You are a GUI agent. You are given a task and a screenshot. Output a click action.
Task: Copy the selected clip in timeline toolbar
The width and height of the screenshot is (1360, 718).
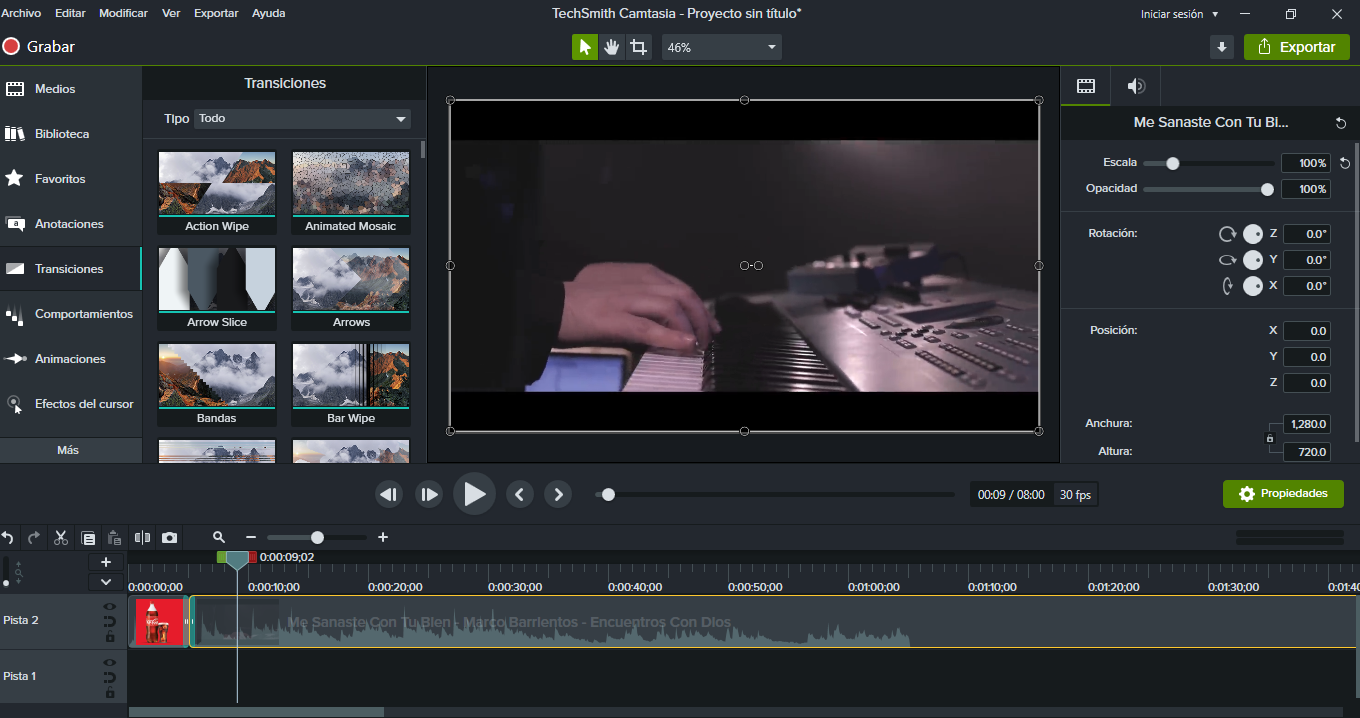[88, 538]
